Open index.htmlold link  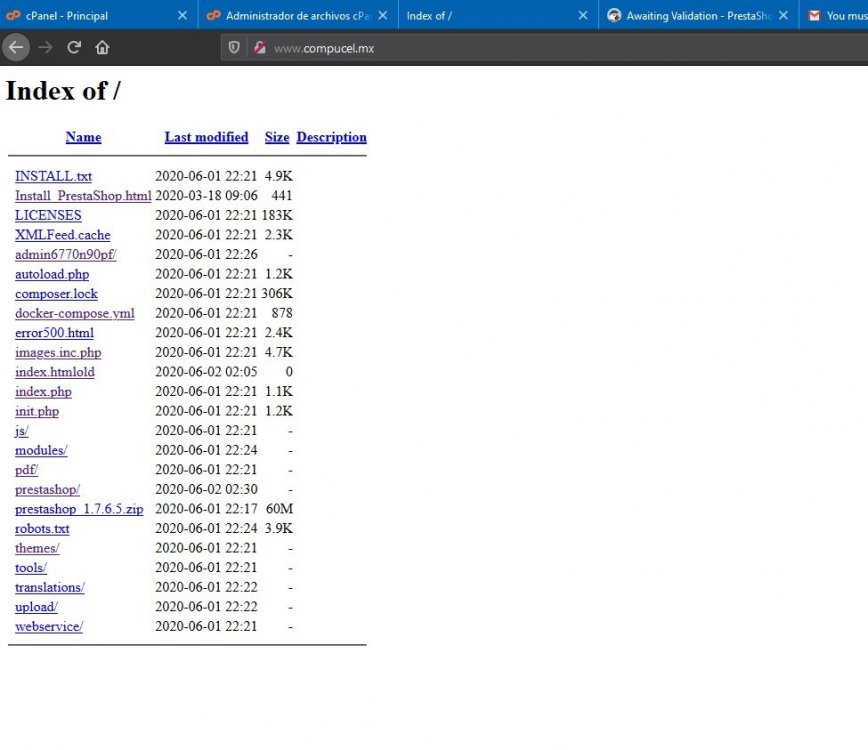(x=55, y=372)
